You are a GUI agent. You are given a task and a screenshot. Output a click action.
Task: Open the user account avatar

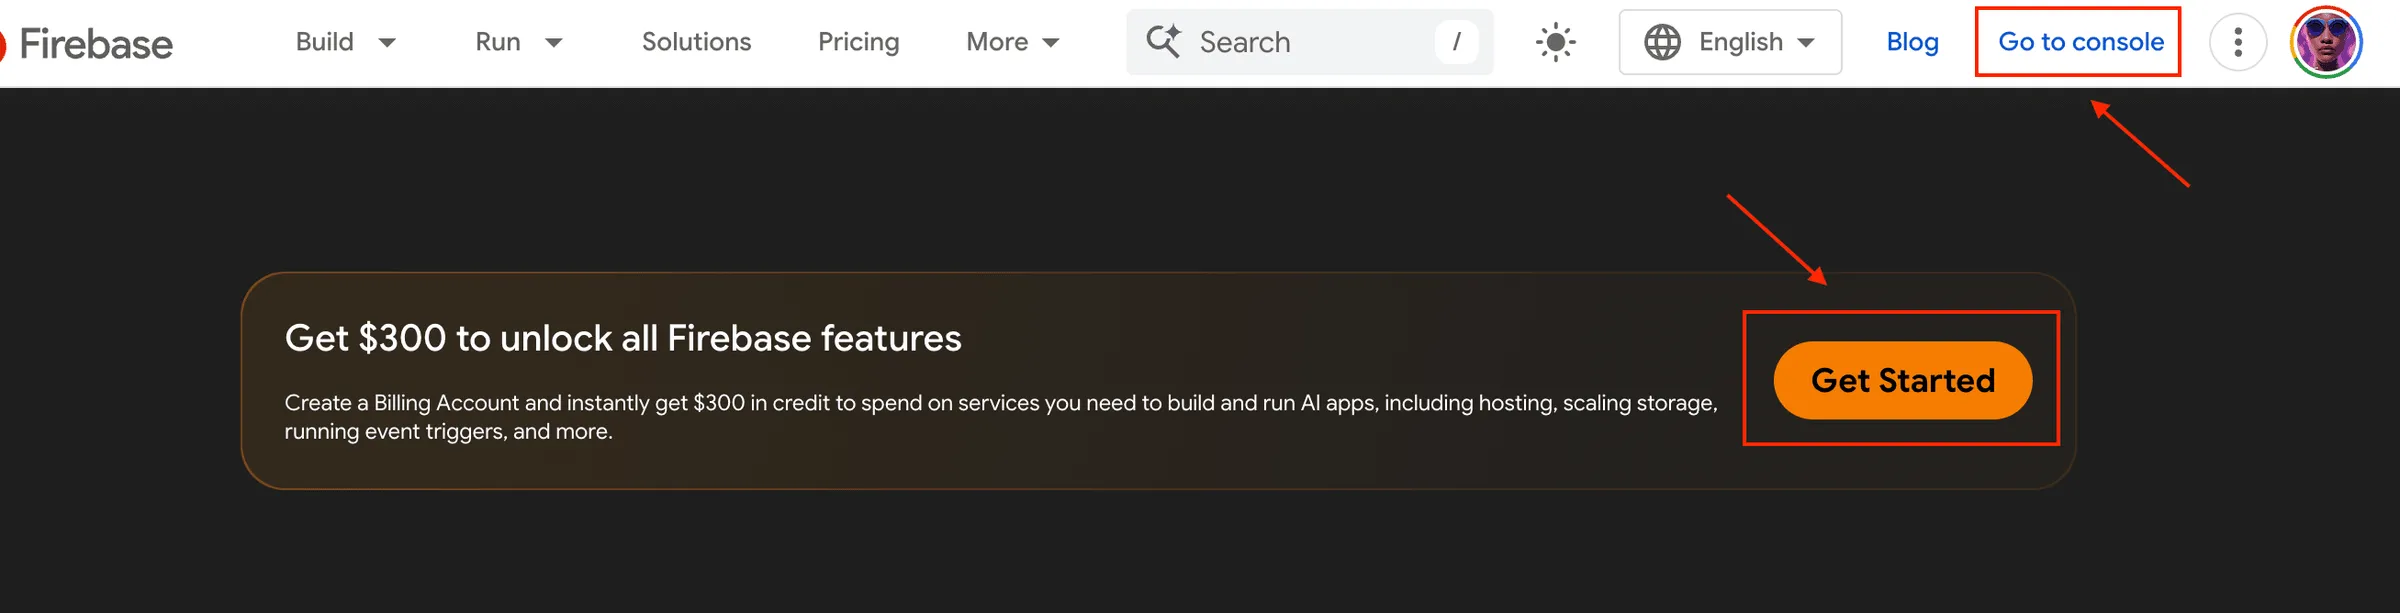tap(2326, 42)
